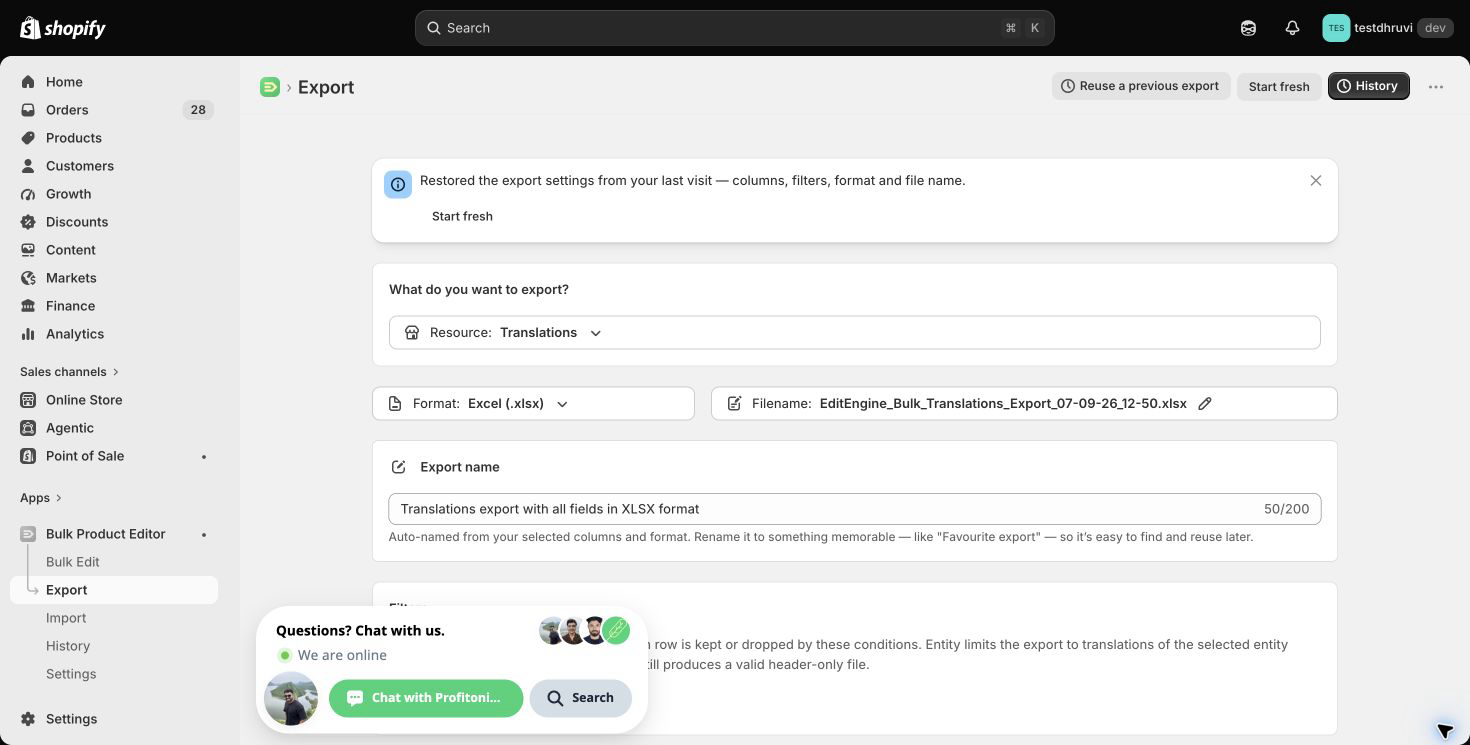Image resolution: width=1470 pixels, height=745 pixels.
Task: Click Start fresh link in the banner
Action: 462,216
